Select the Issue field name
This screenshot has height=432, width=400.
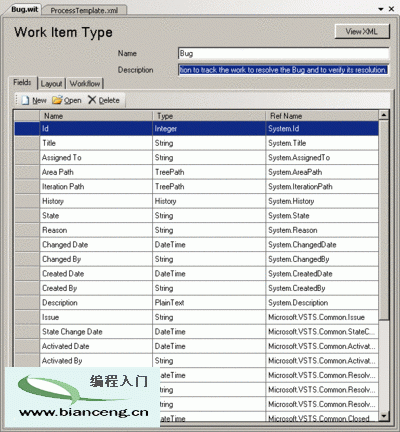(96, 317)
